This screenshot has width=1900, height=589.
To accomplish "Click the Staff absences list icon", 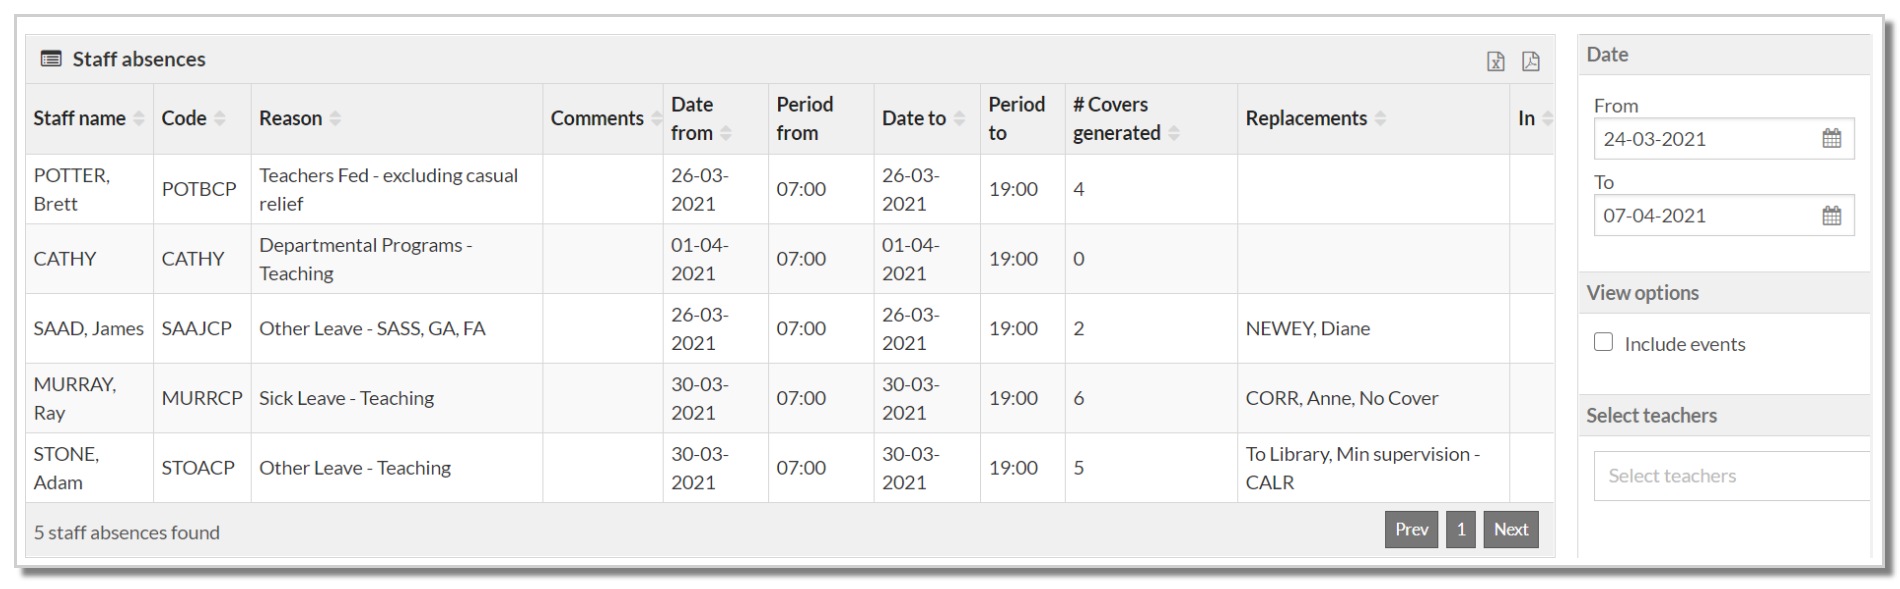I will tap(51, 59).
